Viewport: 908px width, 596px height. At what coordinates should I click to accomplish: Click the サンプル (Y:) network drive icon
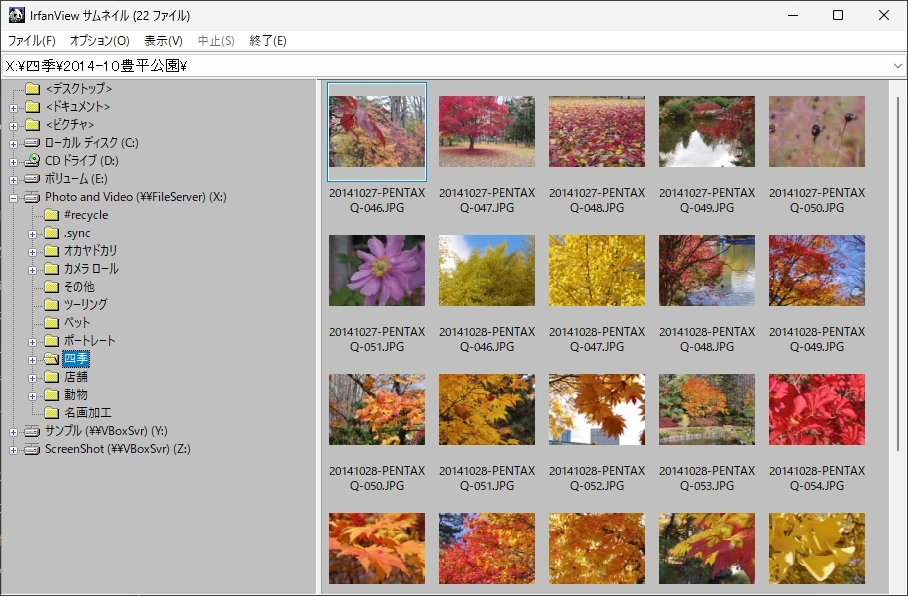(x=32, y=432)
